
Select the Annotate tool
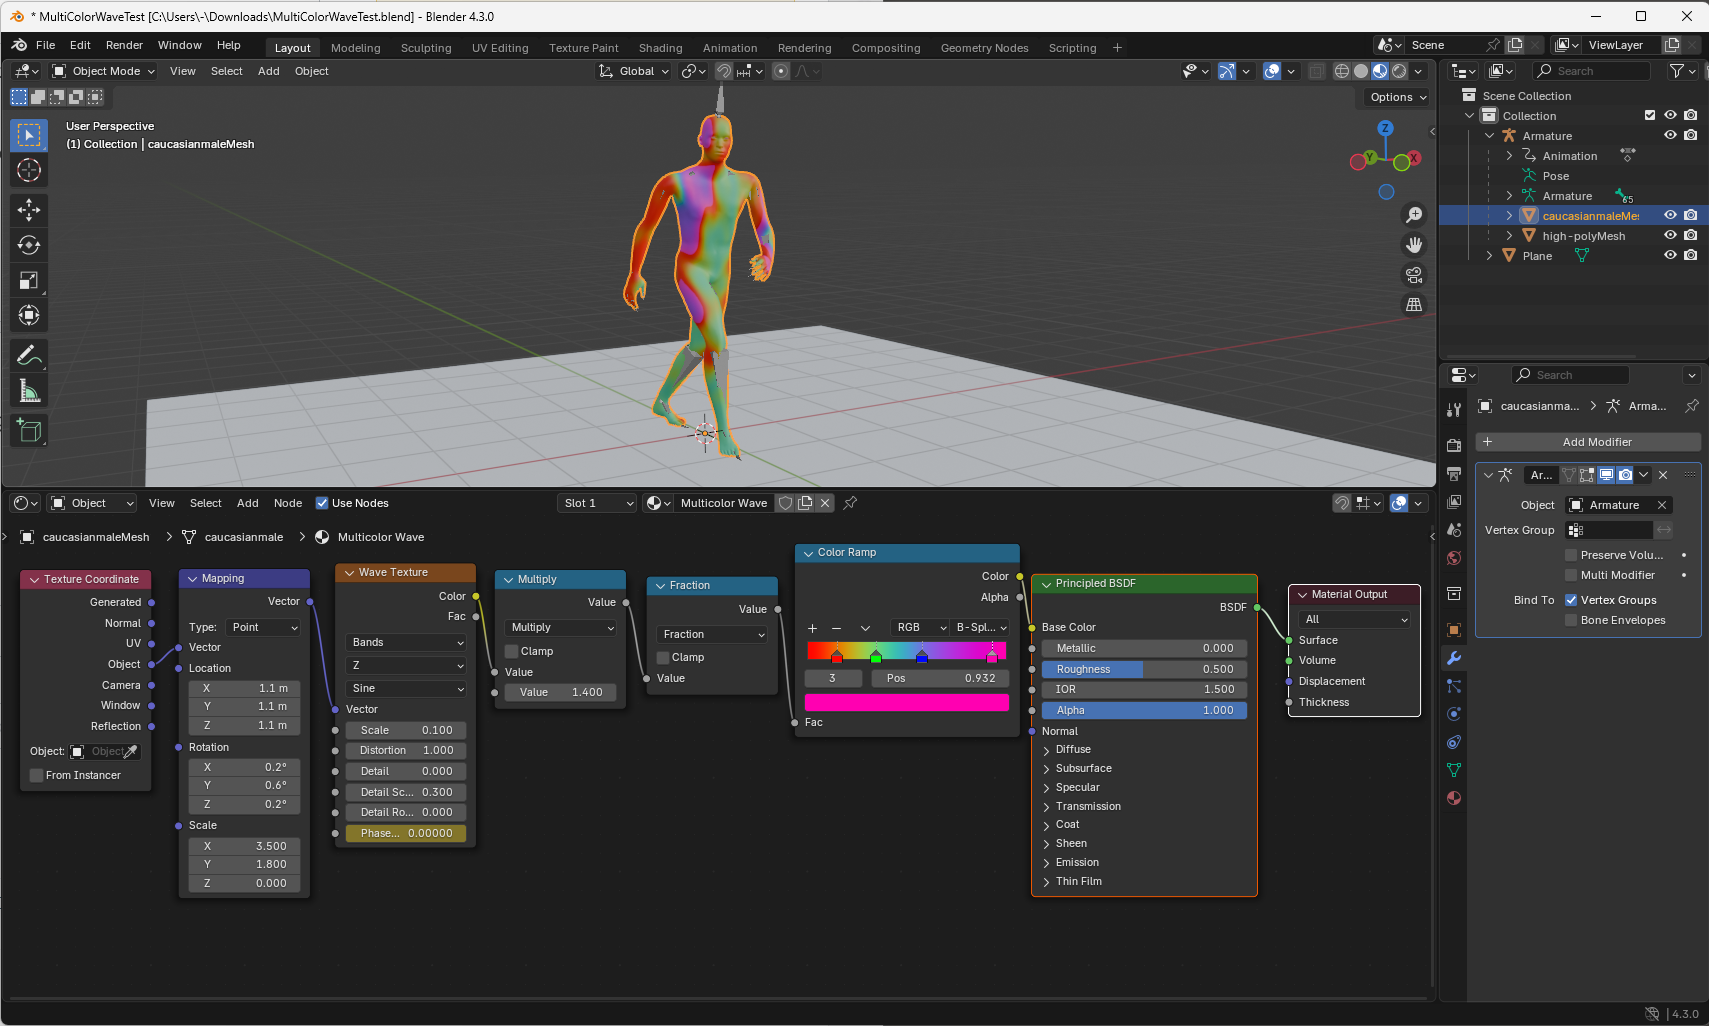click(x=29, y=355)
